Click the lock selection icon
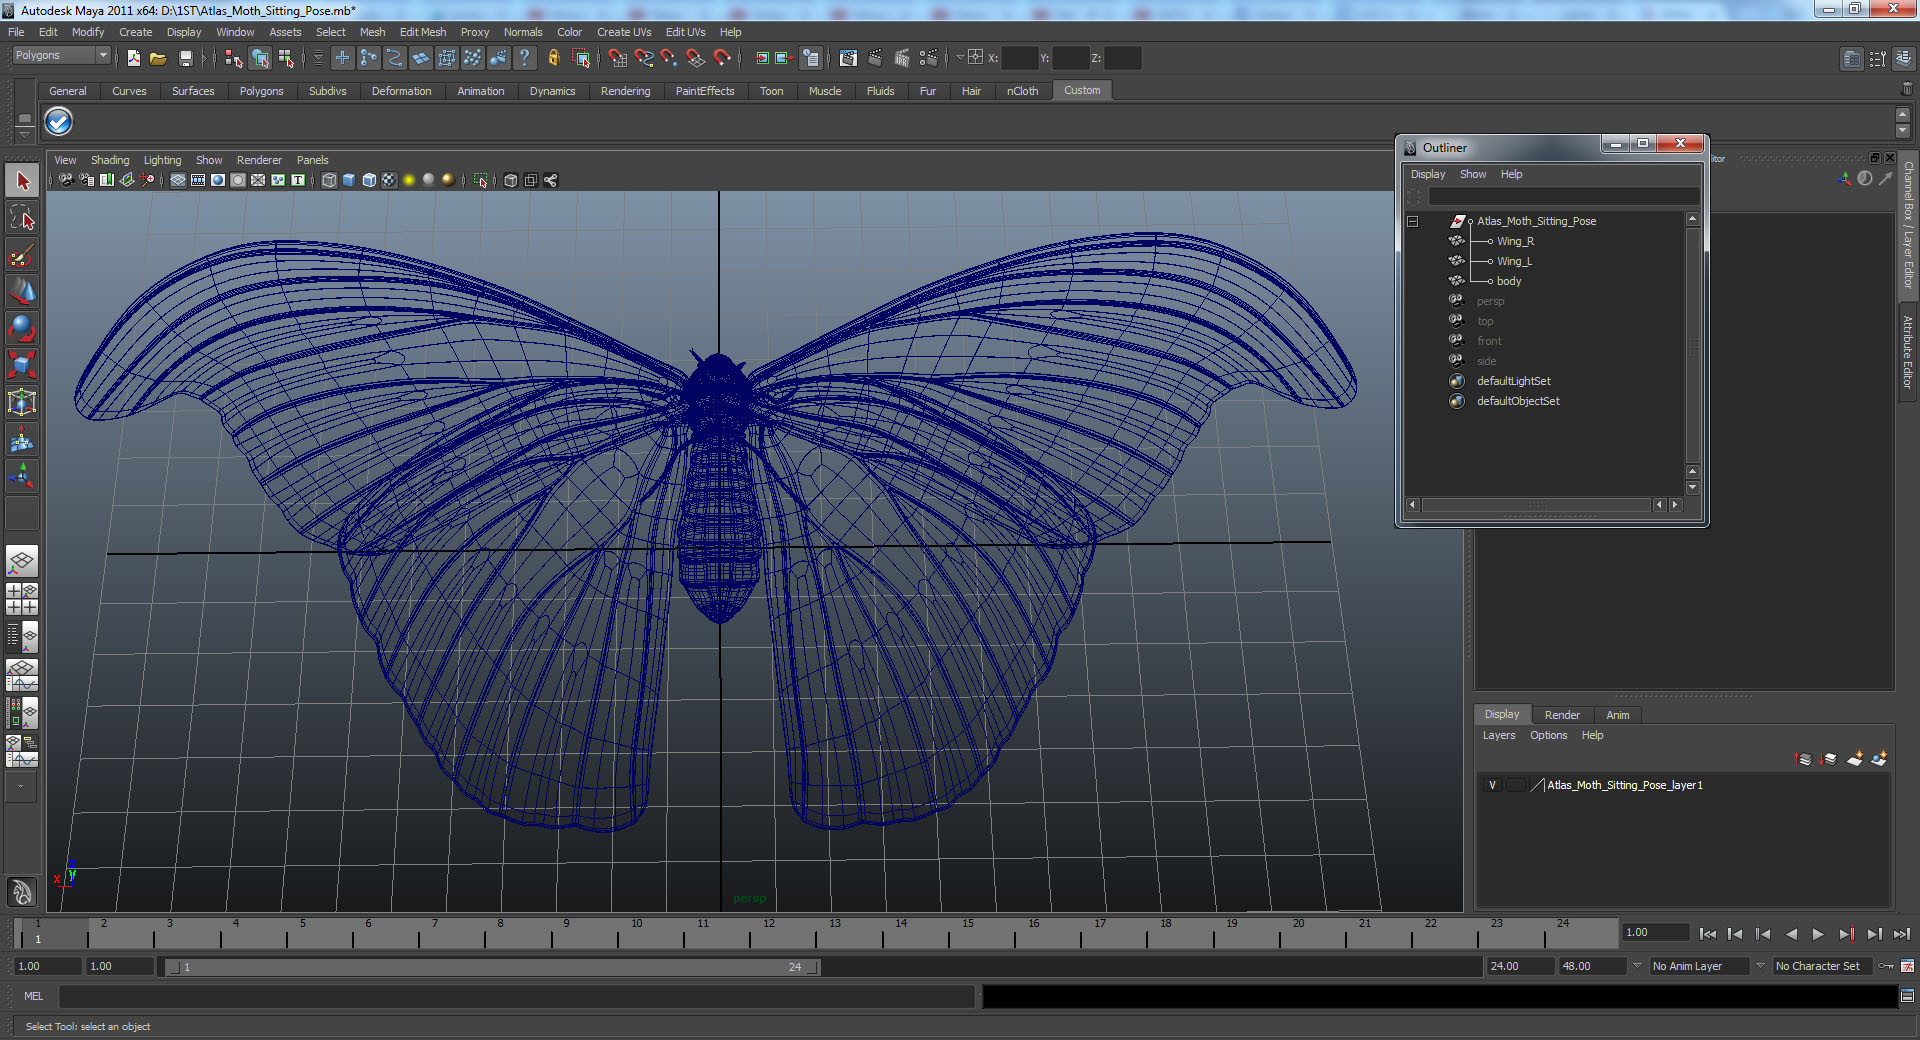This screenshot has height=1040, width=1920. 553,58
